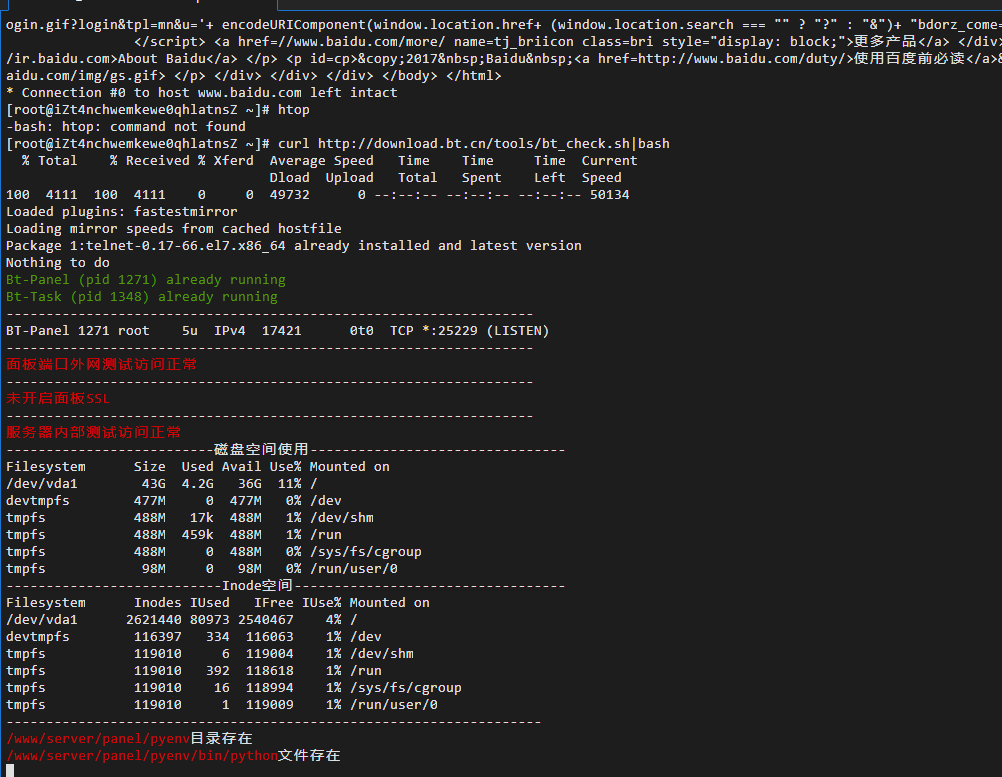The image size is (1002, 777).
Task: Click the red '服务器内部测试访问正常' message
Action: [93, 432]
